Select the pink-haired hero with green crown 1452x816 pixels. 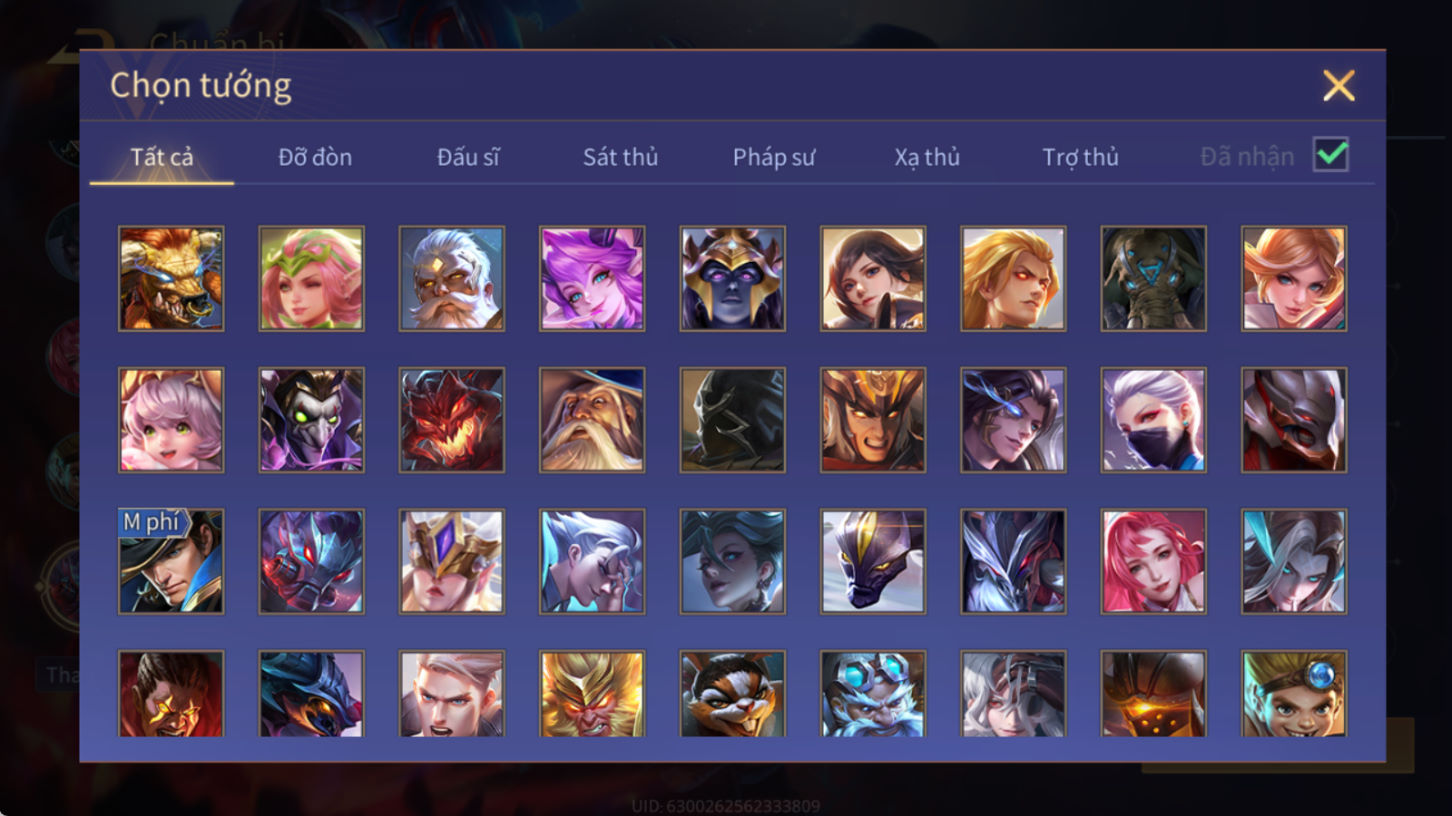click(311, 278)
